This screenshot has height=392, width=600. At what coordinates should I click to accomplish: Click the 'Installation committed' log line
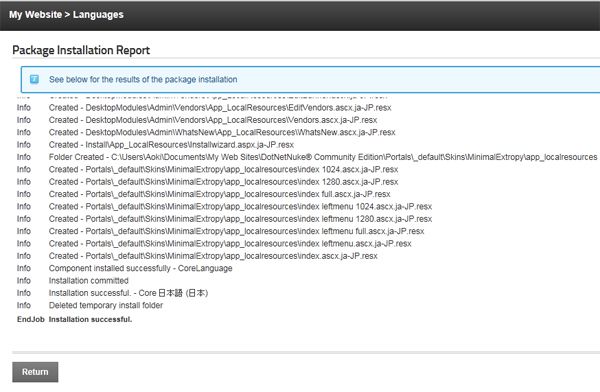[x=89, y=280]
